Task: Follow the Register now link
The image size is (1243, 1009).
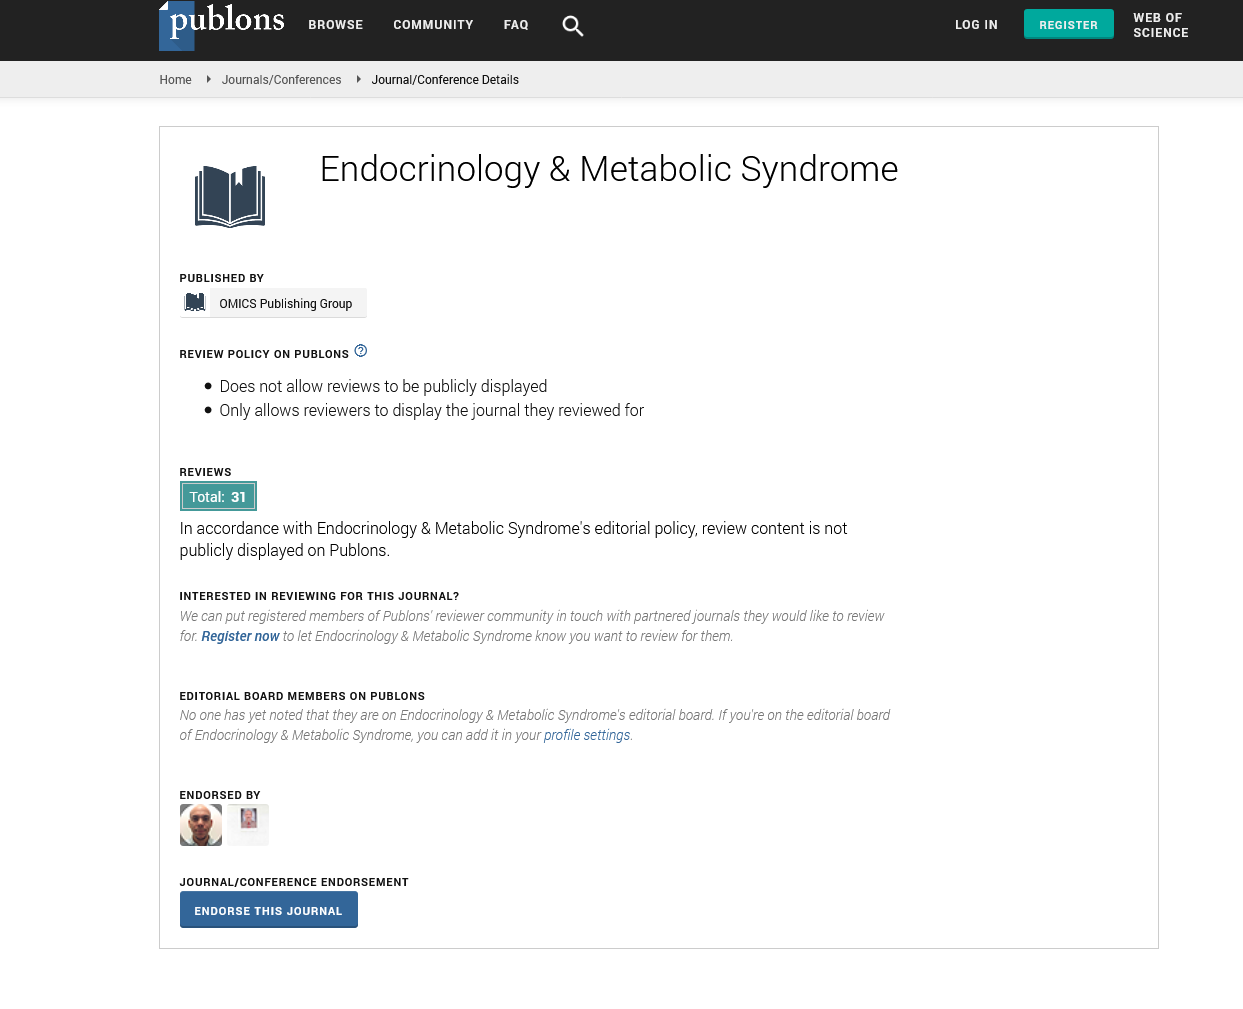Action: [x=240, y=636]
